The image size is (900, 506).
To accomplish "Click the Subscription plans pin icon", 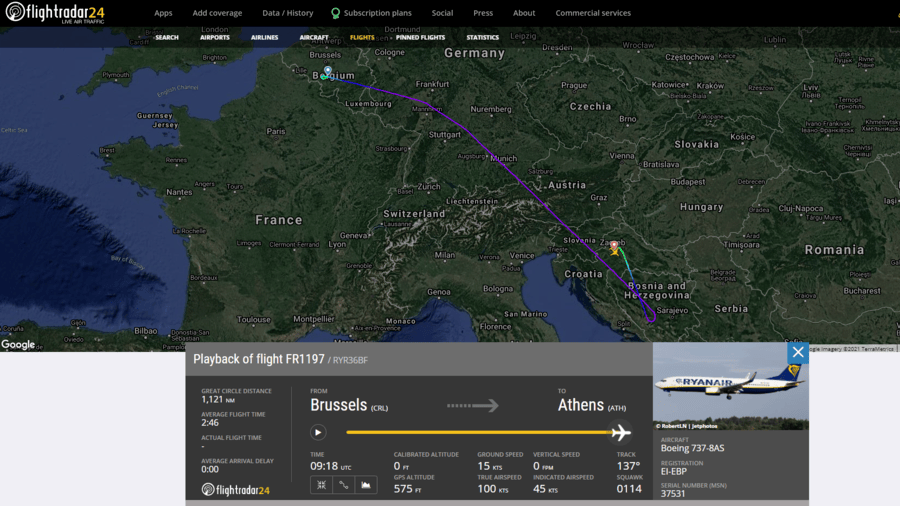I will [x=335, y=13].
